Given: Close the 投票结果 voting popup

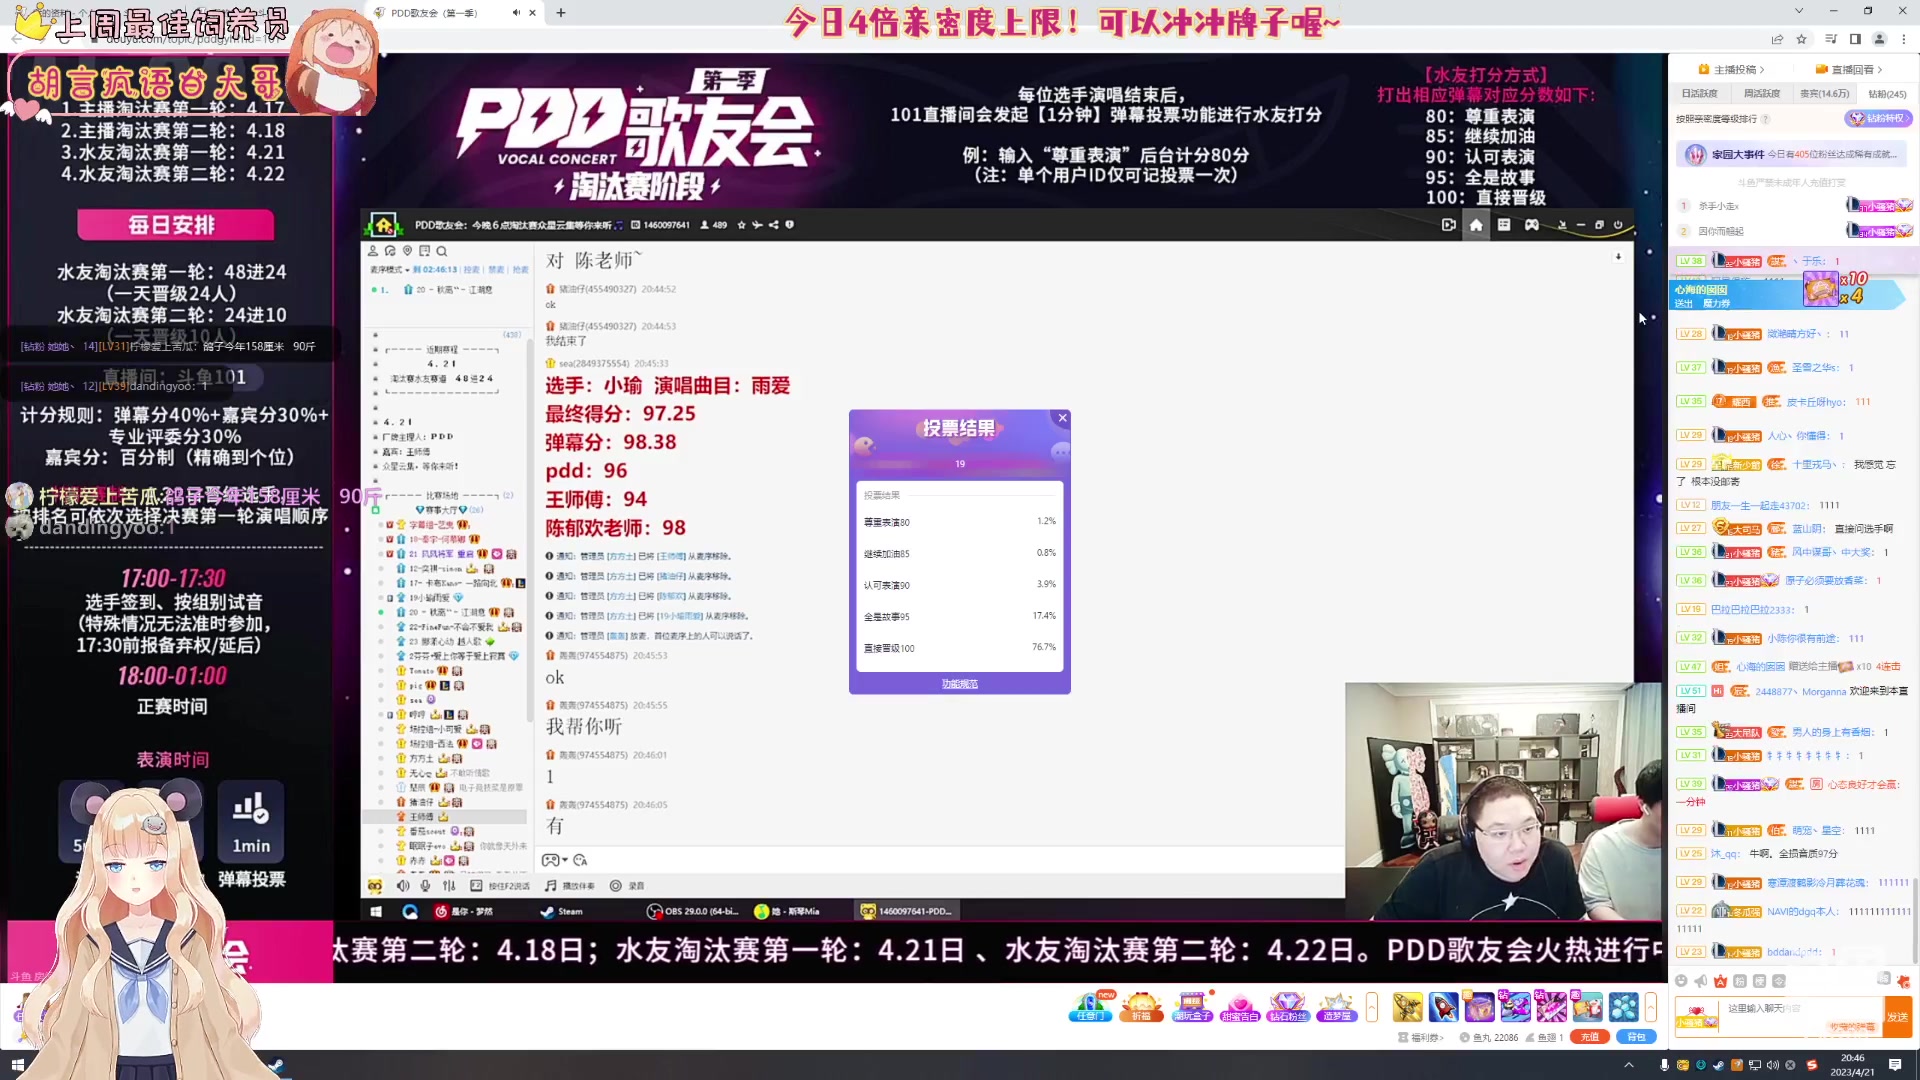Looking at the screenshot, I should coord(1062,418).
